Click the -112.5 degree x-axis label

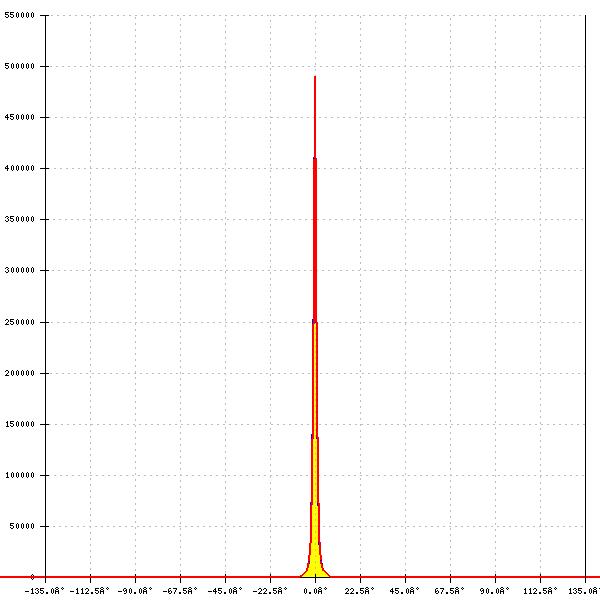click(x=90, y=591)
